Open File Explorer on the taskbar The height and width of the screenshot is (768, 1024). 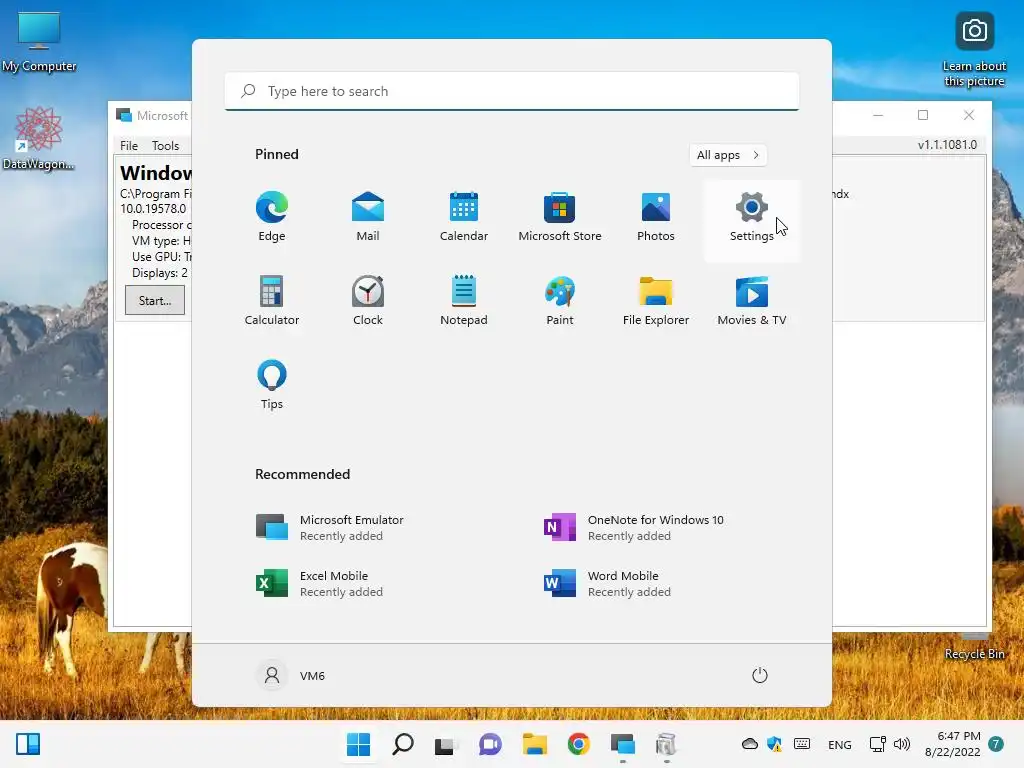pos(534,744)
